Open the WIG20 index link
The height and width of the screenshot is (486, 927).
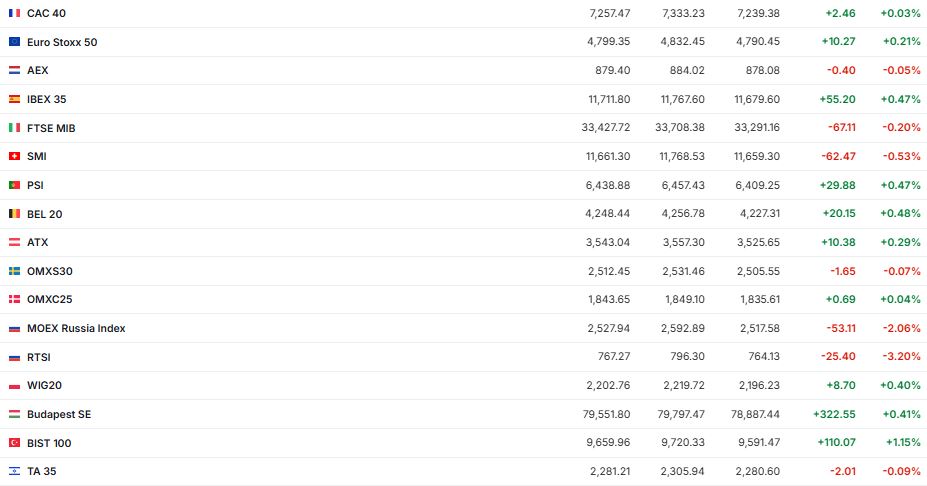[x=45, y=385]
